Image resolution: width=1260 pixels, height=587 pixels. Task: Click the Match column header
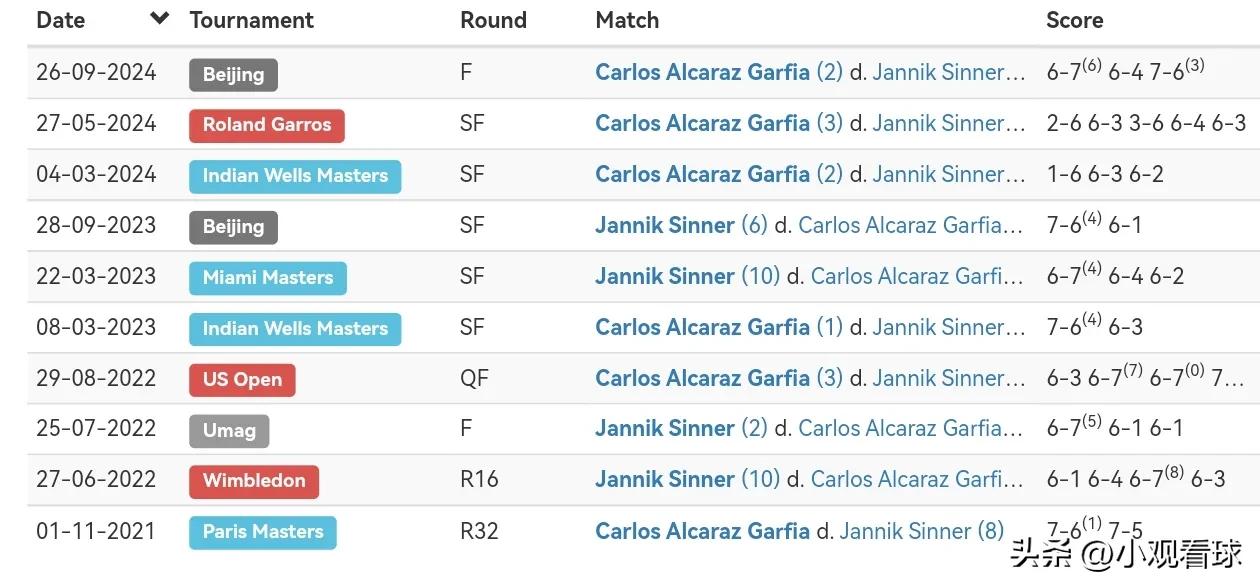[x=627, y=20]
